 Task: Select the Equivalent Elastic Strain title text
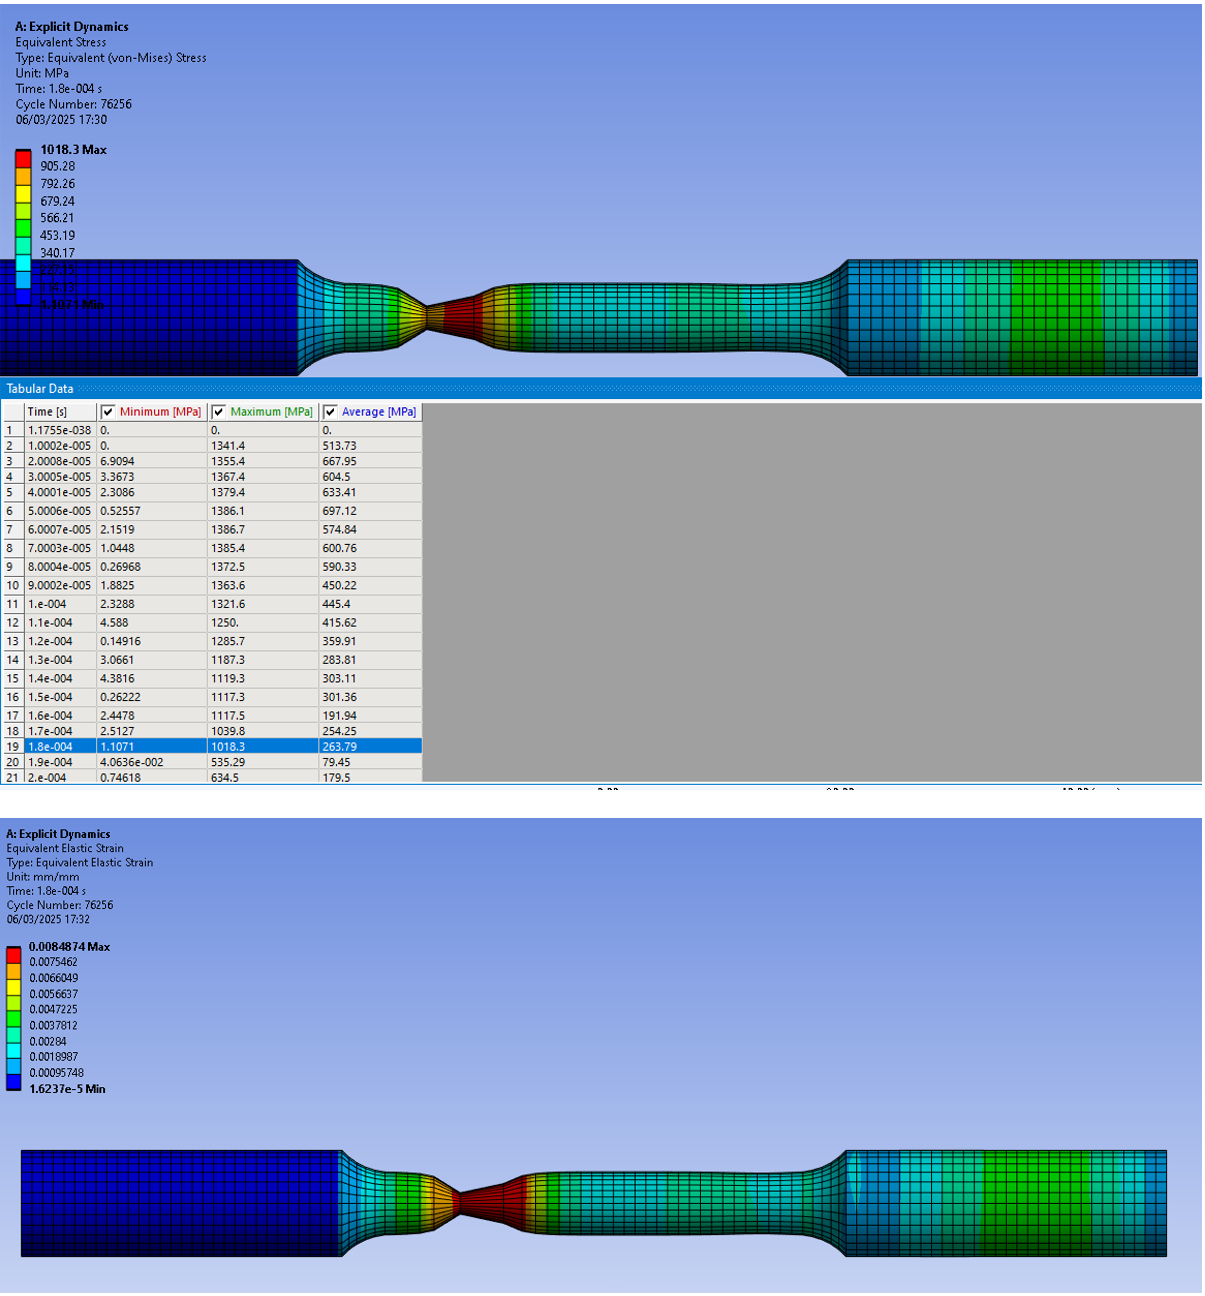click(65, 848)
